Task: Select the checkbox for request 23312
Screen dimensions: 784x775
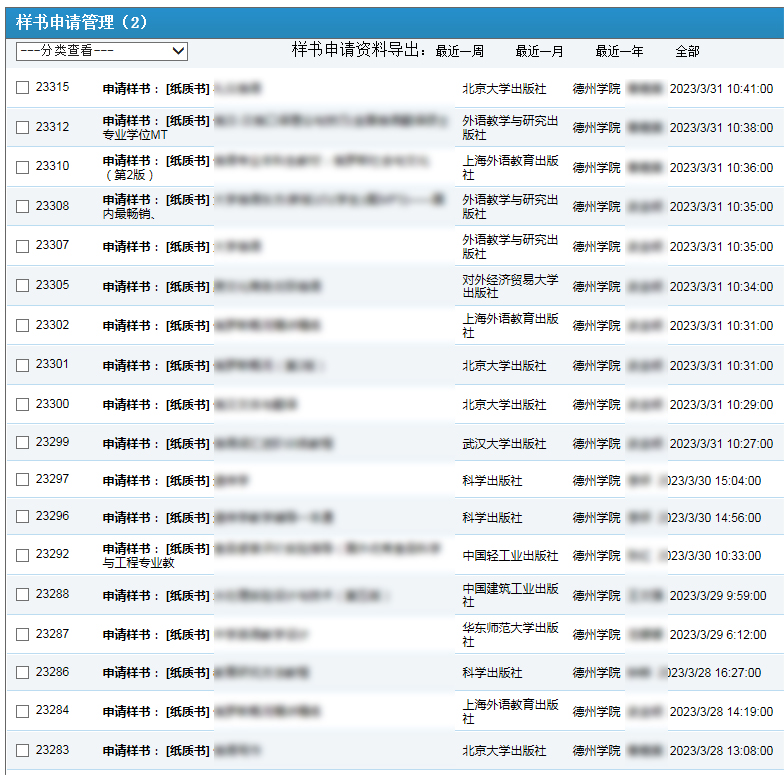Action: (x=23, y=128)
